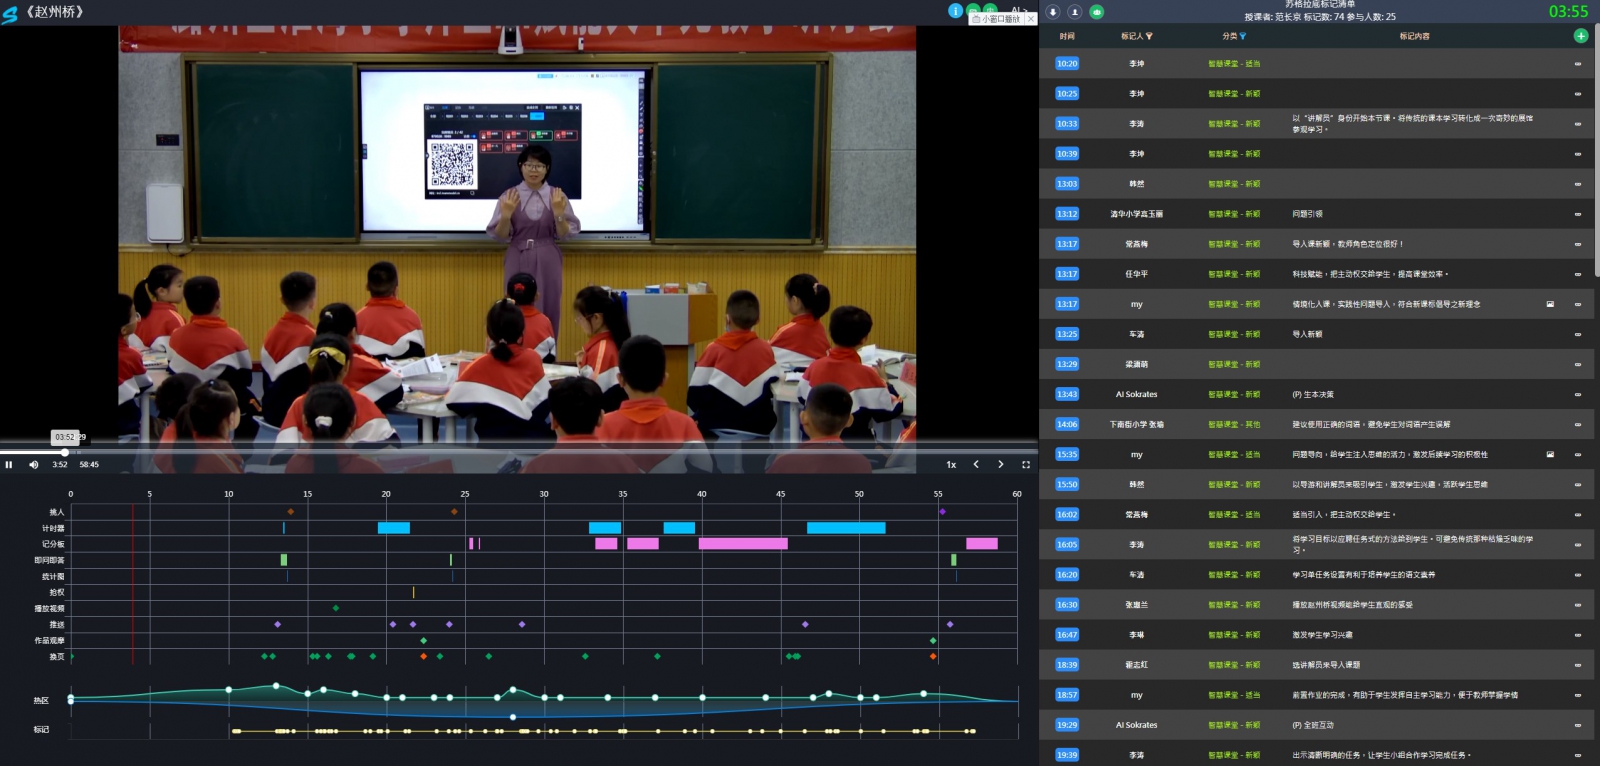Click the link icon on 13:12 row

coord(1578,214)
